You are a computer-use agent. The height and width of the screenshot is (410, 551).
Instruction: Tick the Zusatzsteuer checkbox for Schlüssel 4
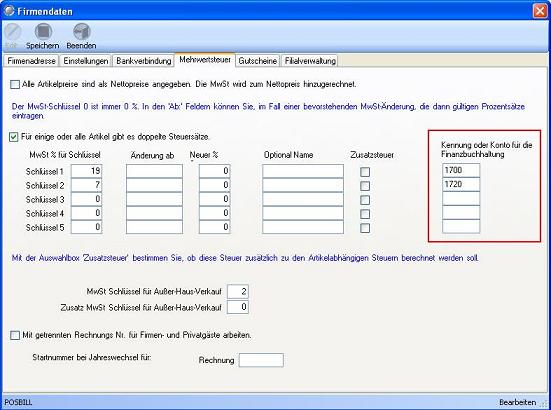click(365, 214)
